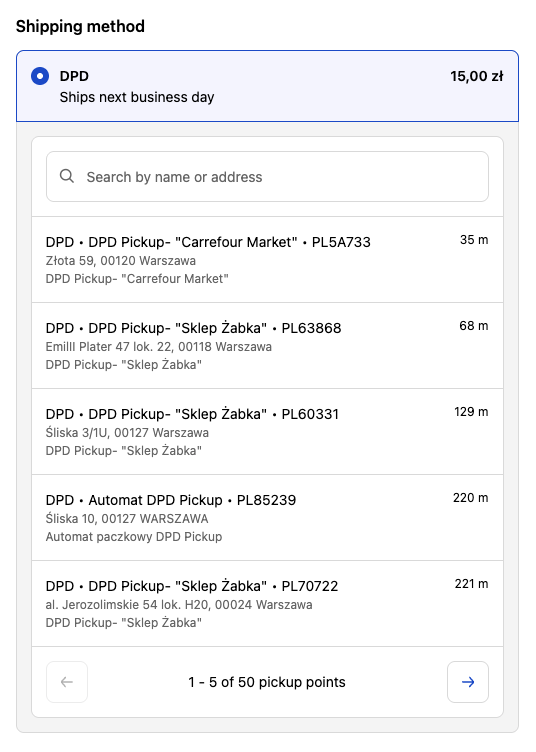The height and width of the screenshot is (752, 536).
Task: Click the previous page arrow button
Action: click(67, 682)
